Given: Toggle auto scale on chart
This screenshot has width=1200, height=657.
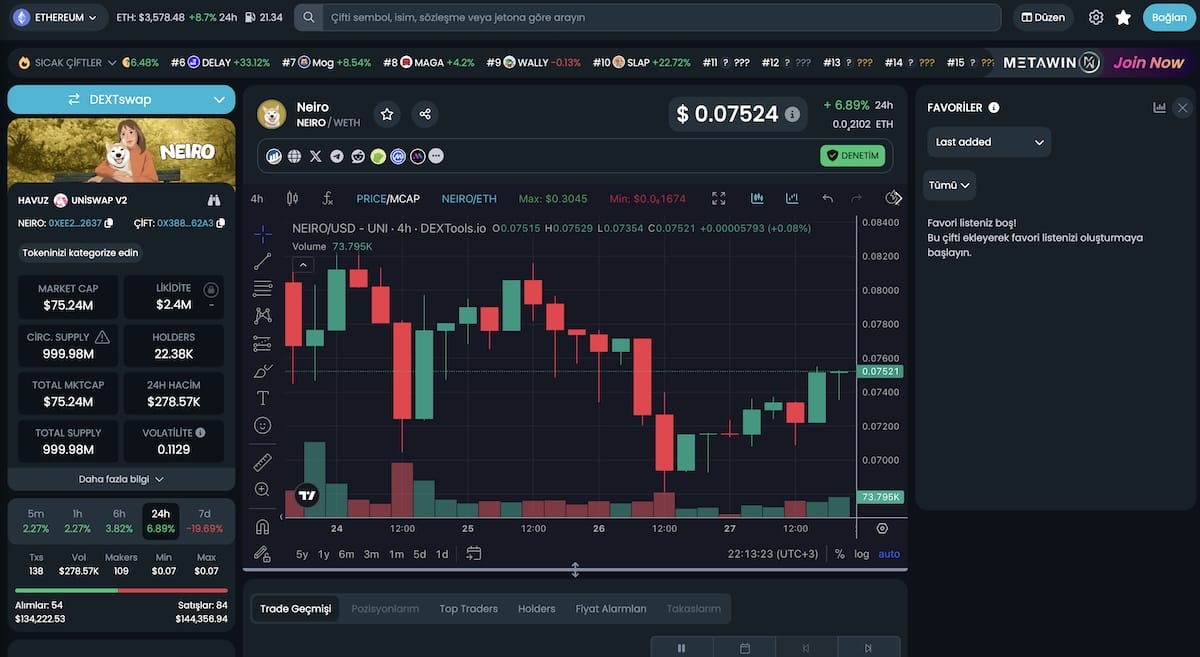Looking at the screenshot, I should pos(889,554).
